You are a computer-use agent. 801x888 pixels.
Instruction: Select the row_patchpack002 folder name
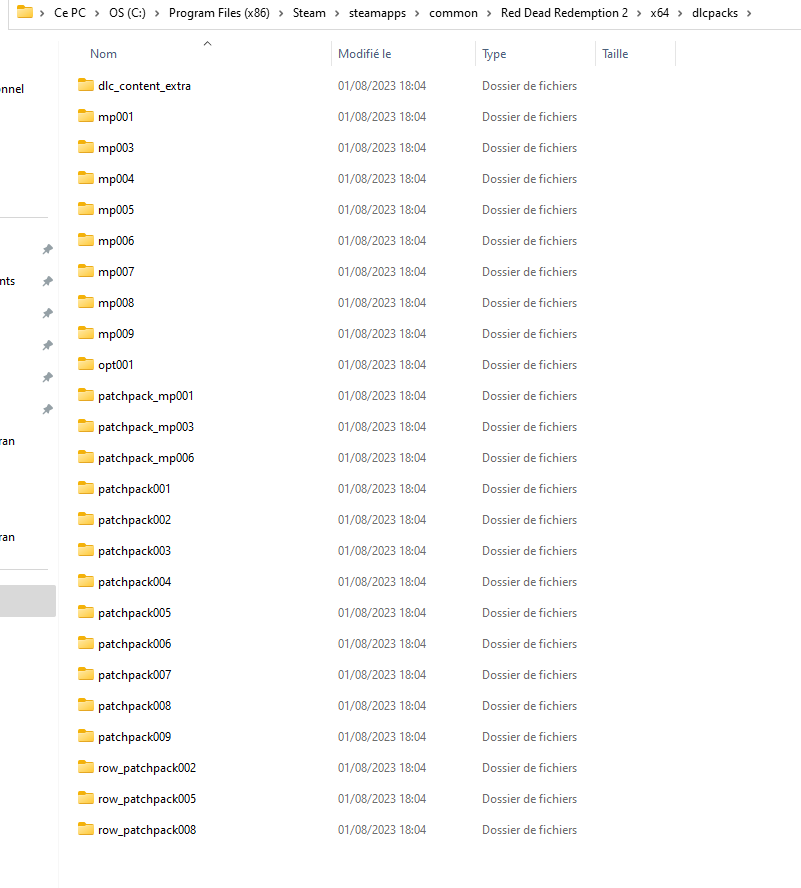pos(147,768)
